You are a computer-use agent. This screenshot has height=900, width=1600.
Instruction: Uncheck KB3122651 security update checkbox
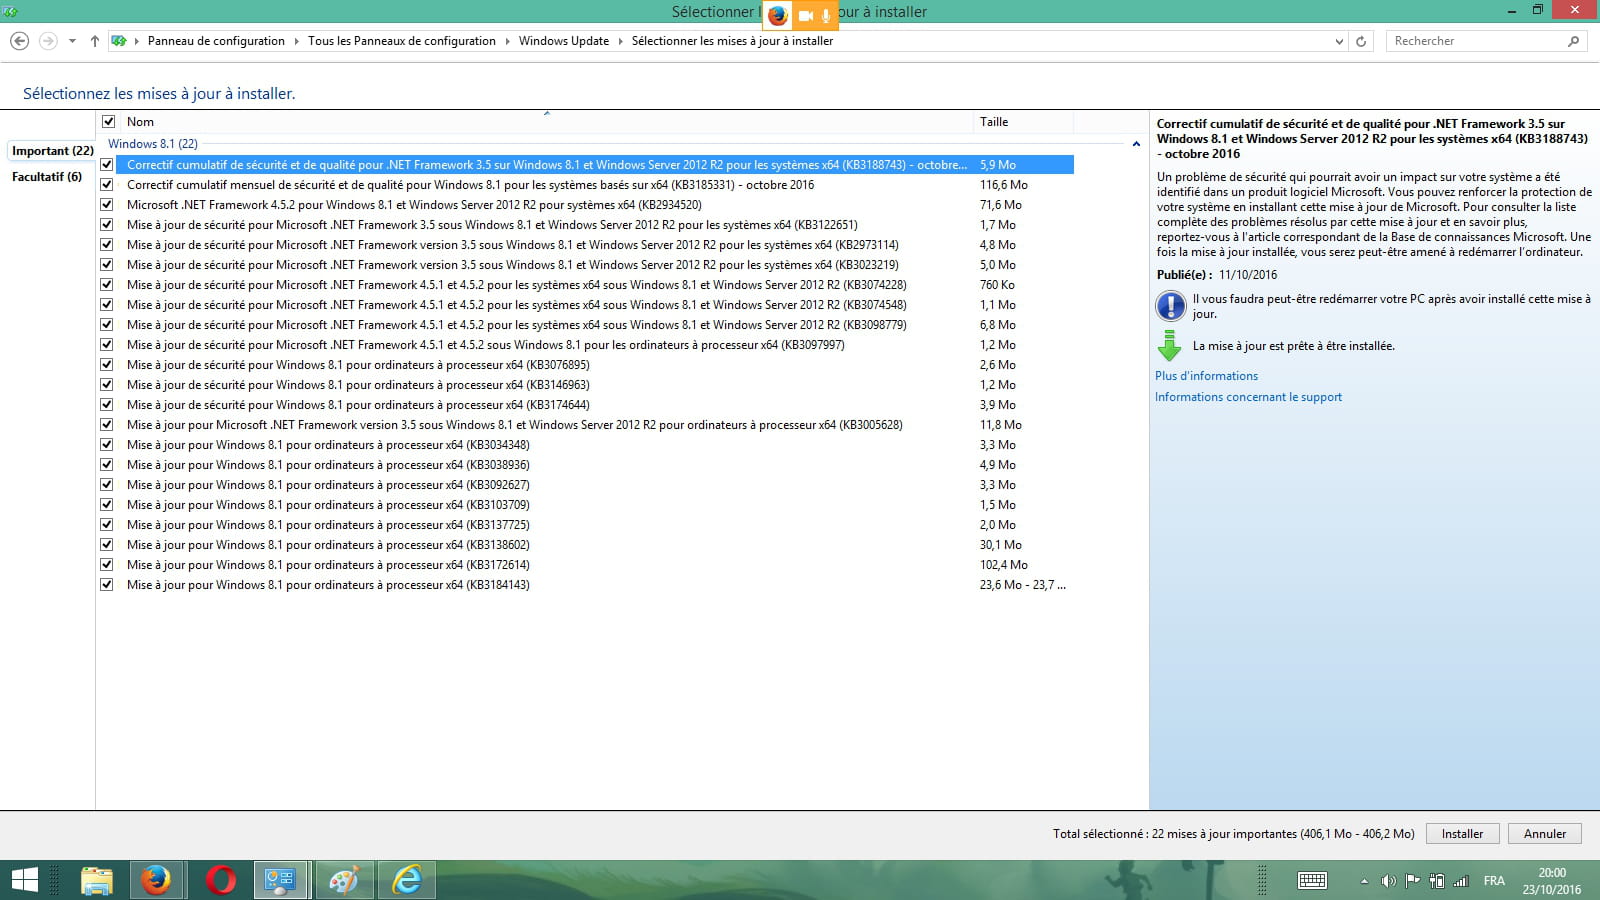(107, 225)
